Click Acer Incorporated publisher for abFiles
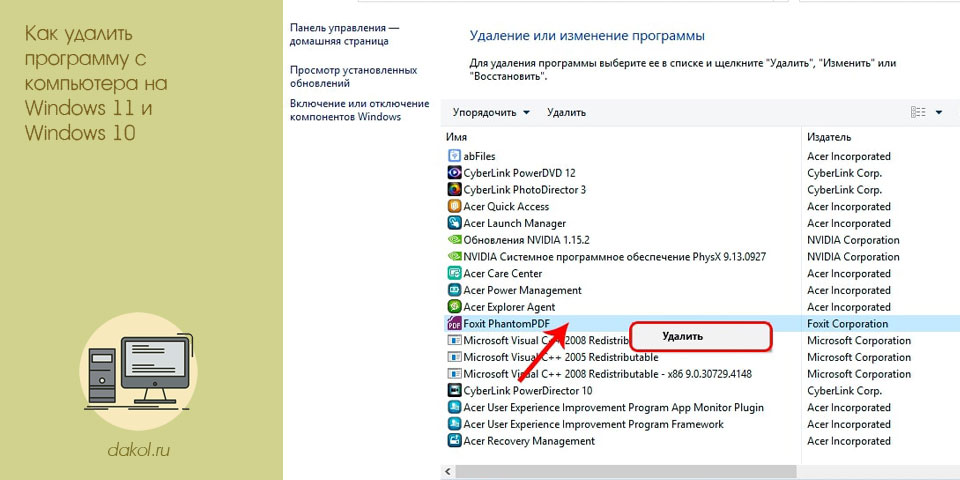This screenshot has height=480, width=960. point(849,156)
